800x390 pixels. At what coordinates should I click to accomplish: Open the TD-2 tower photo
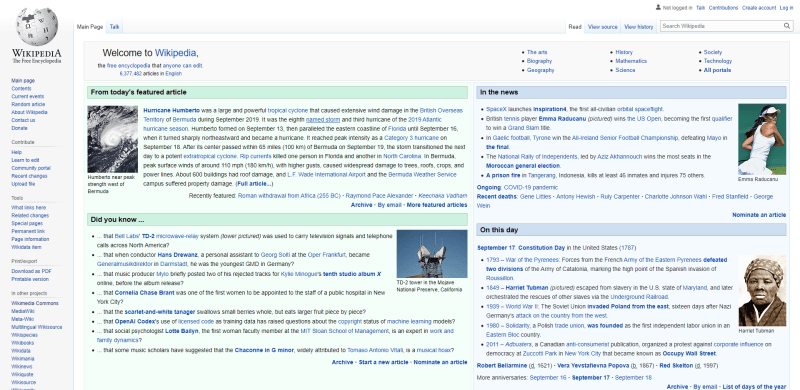432,253
